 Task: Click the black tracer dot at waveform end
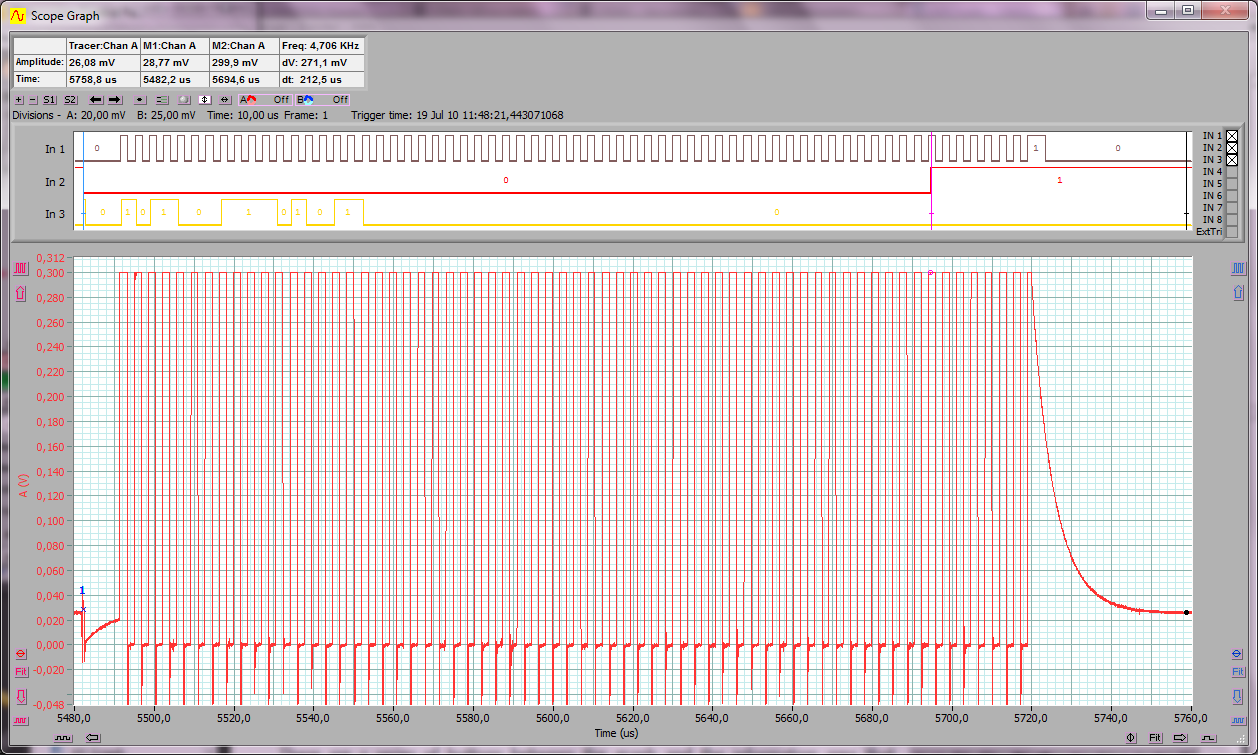coord(1187,612)
